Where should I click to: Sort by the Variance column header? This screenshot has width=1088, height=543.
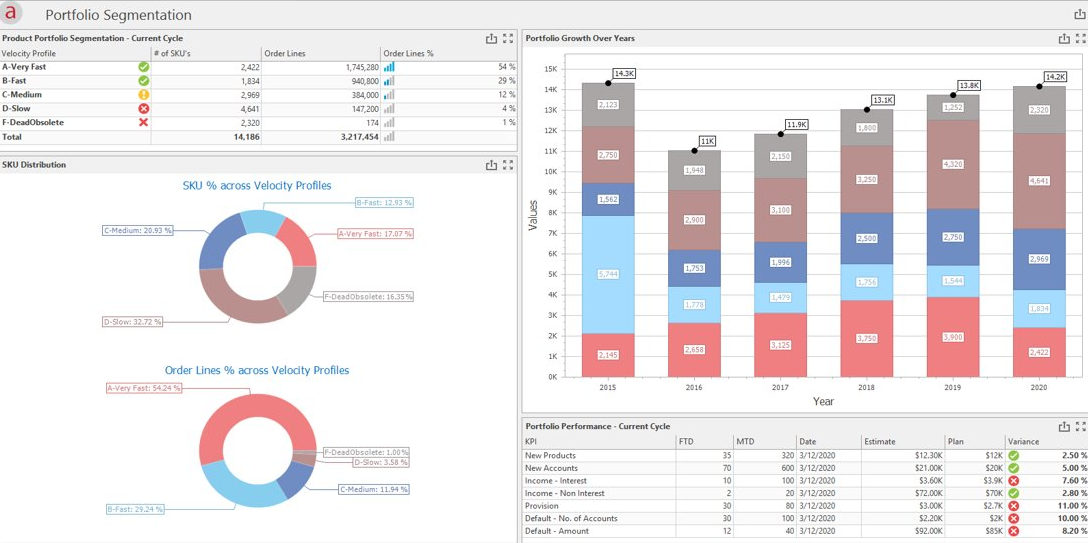[x=1023, y=441]
